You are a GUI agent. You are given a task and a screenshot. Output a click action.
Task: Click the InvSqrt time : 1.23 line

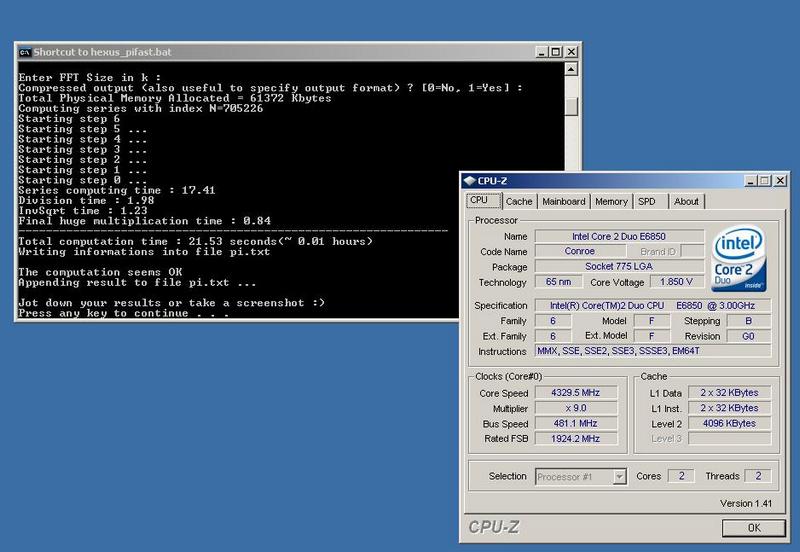tap(83, 211)
